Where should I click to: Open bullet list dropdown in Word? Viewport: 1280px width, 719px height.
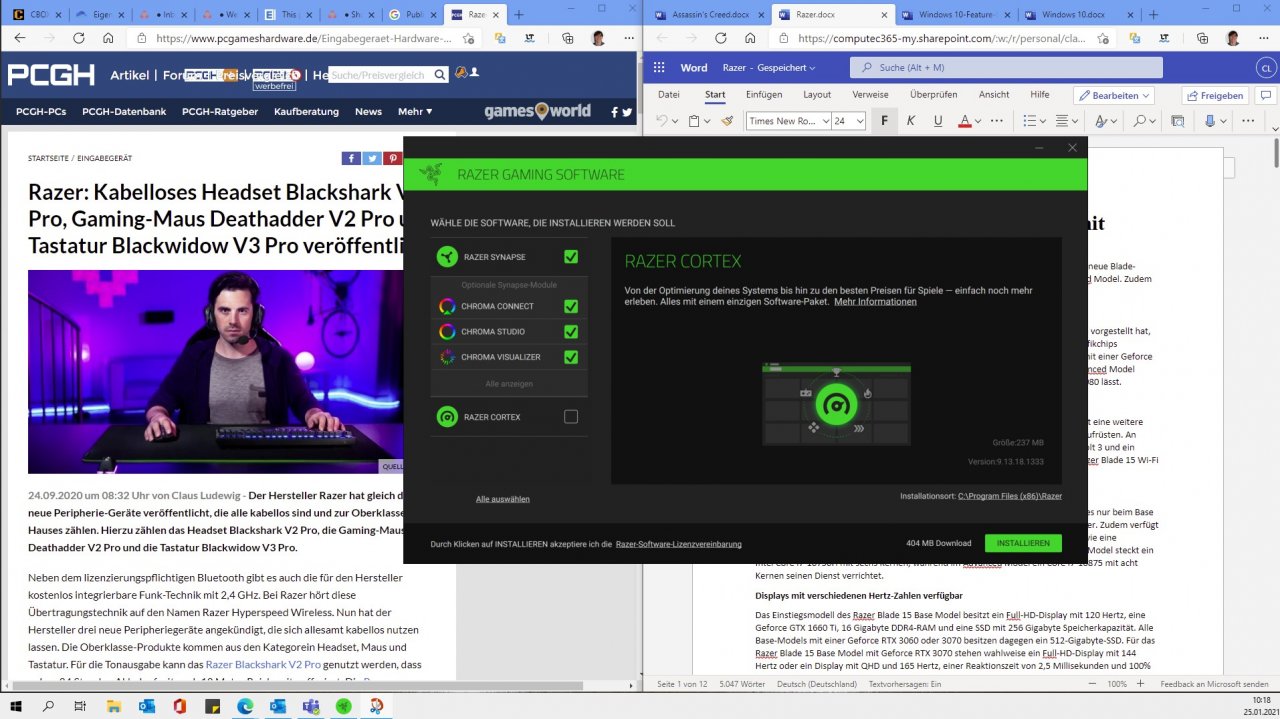[x=1043, y=121]
